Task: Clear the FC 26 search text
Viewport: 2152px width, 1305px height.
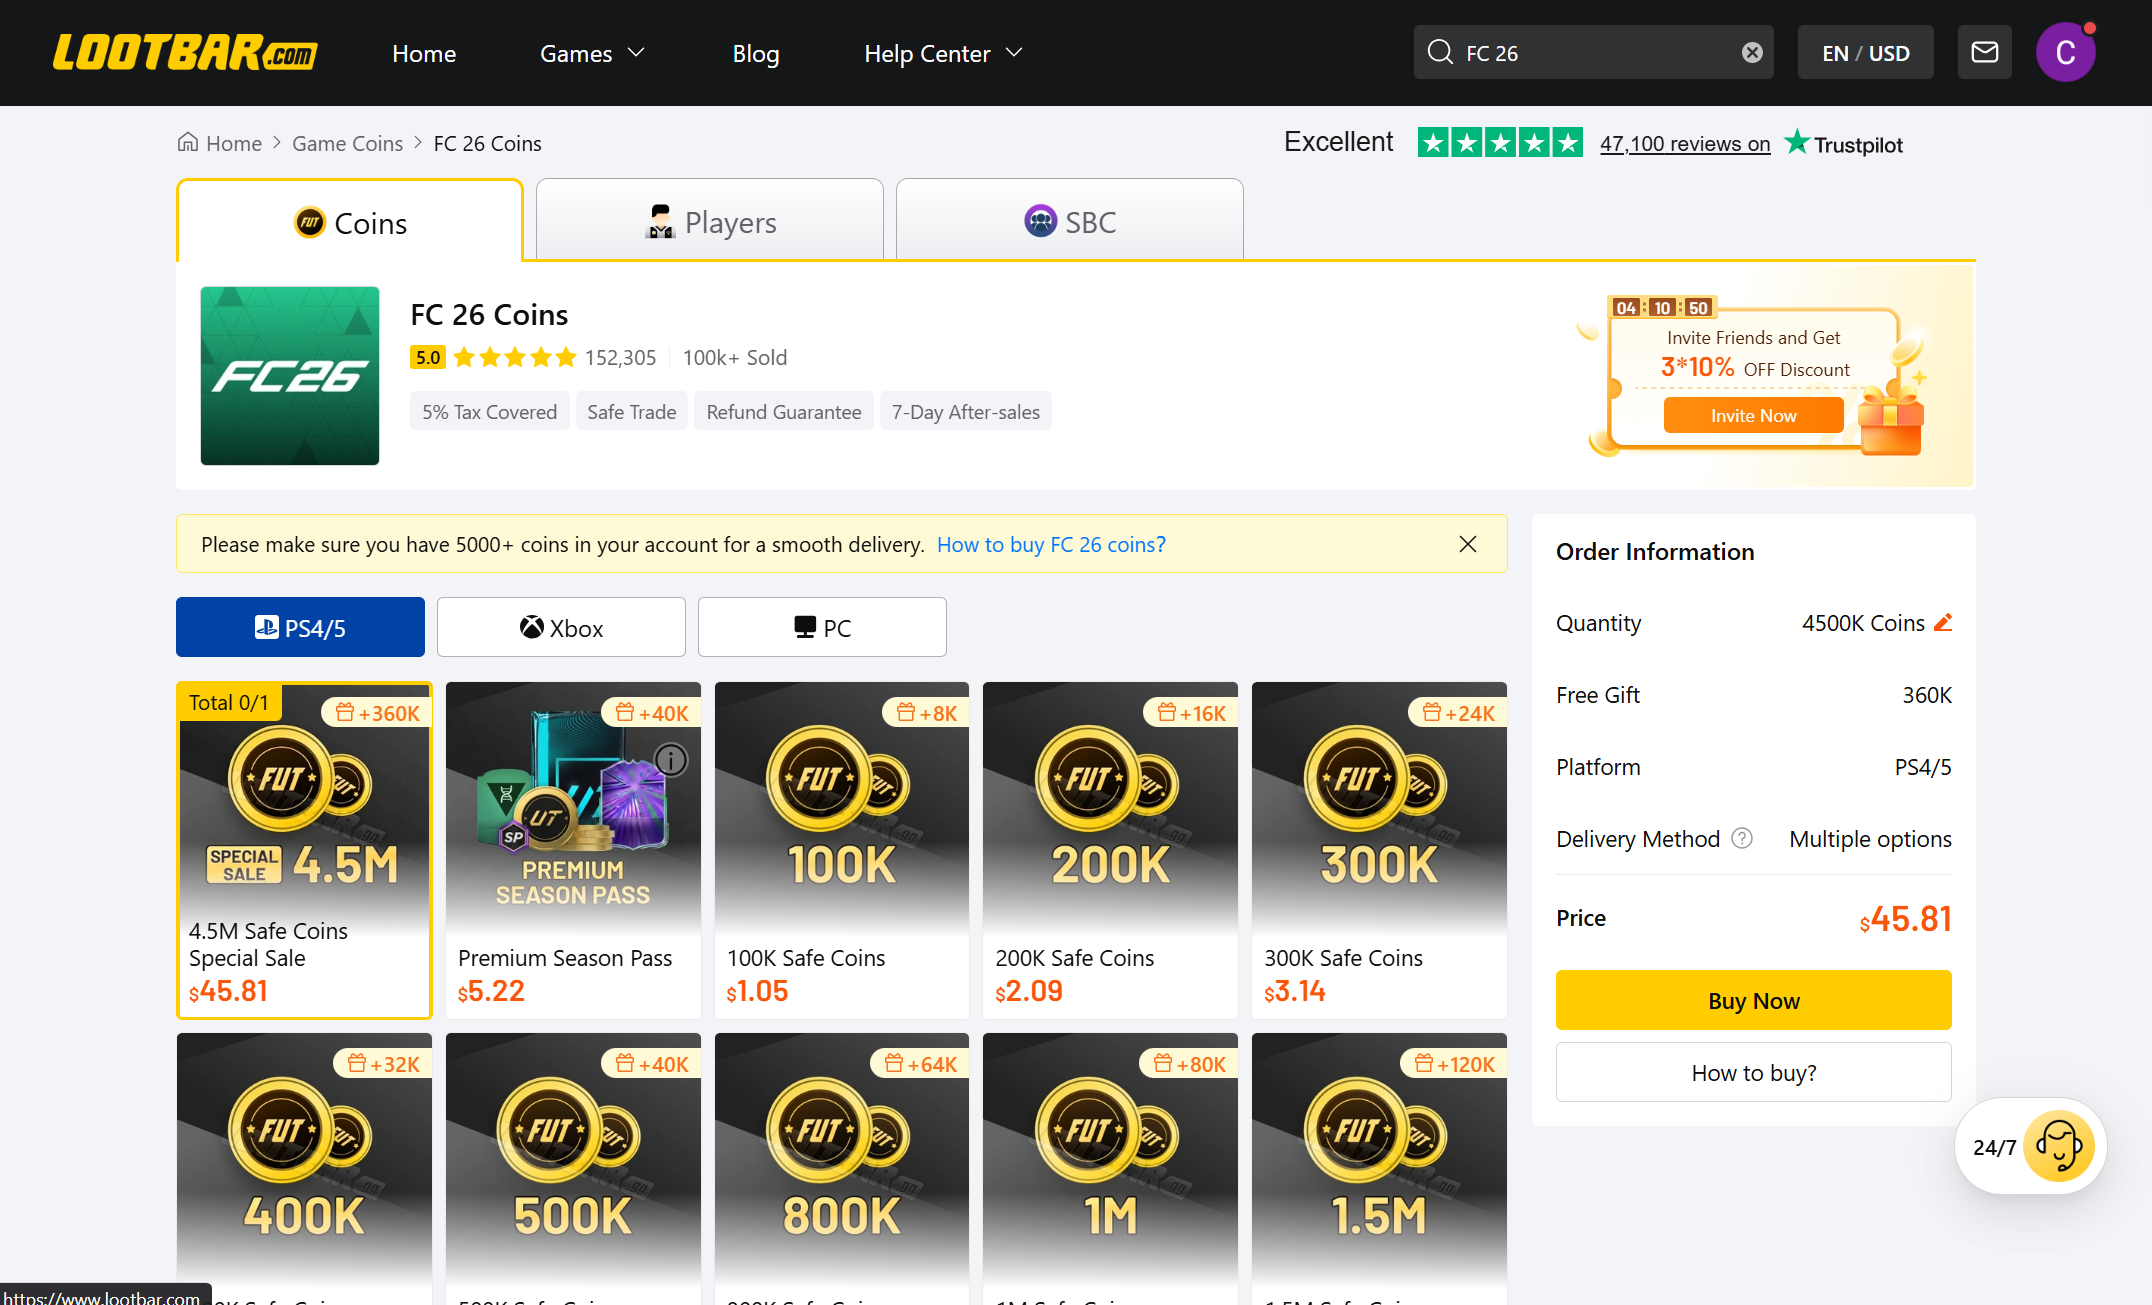Action: pyautogui.click(x=1752, y=53)
